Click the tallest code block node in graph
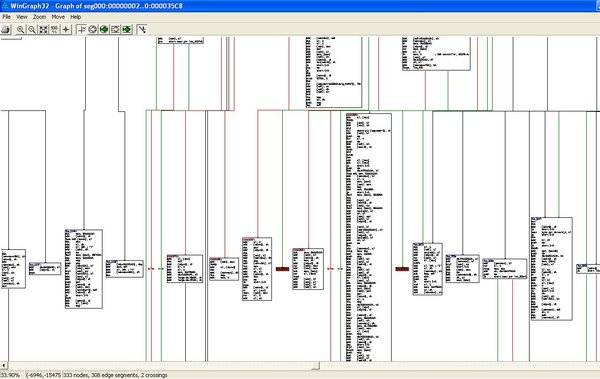600x379 pixels. pyautogui.click(x=369, y=237)
